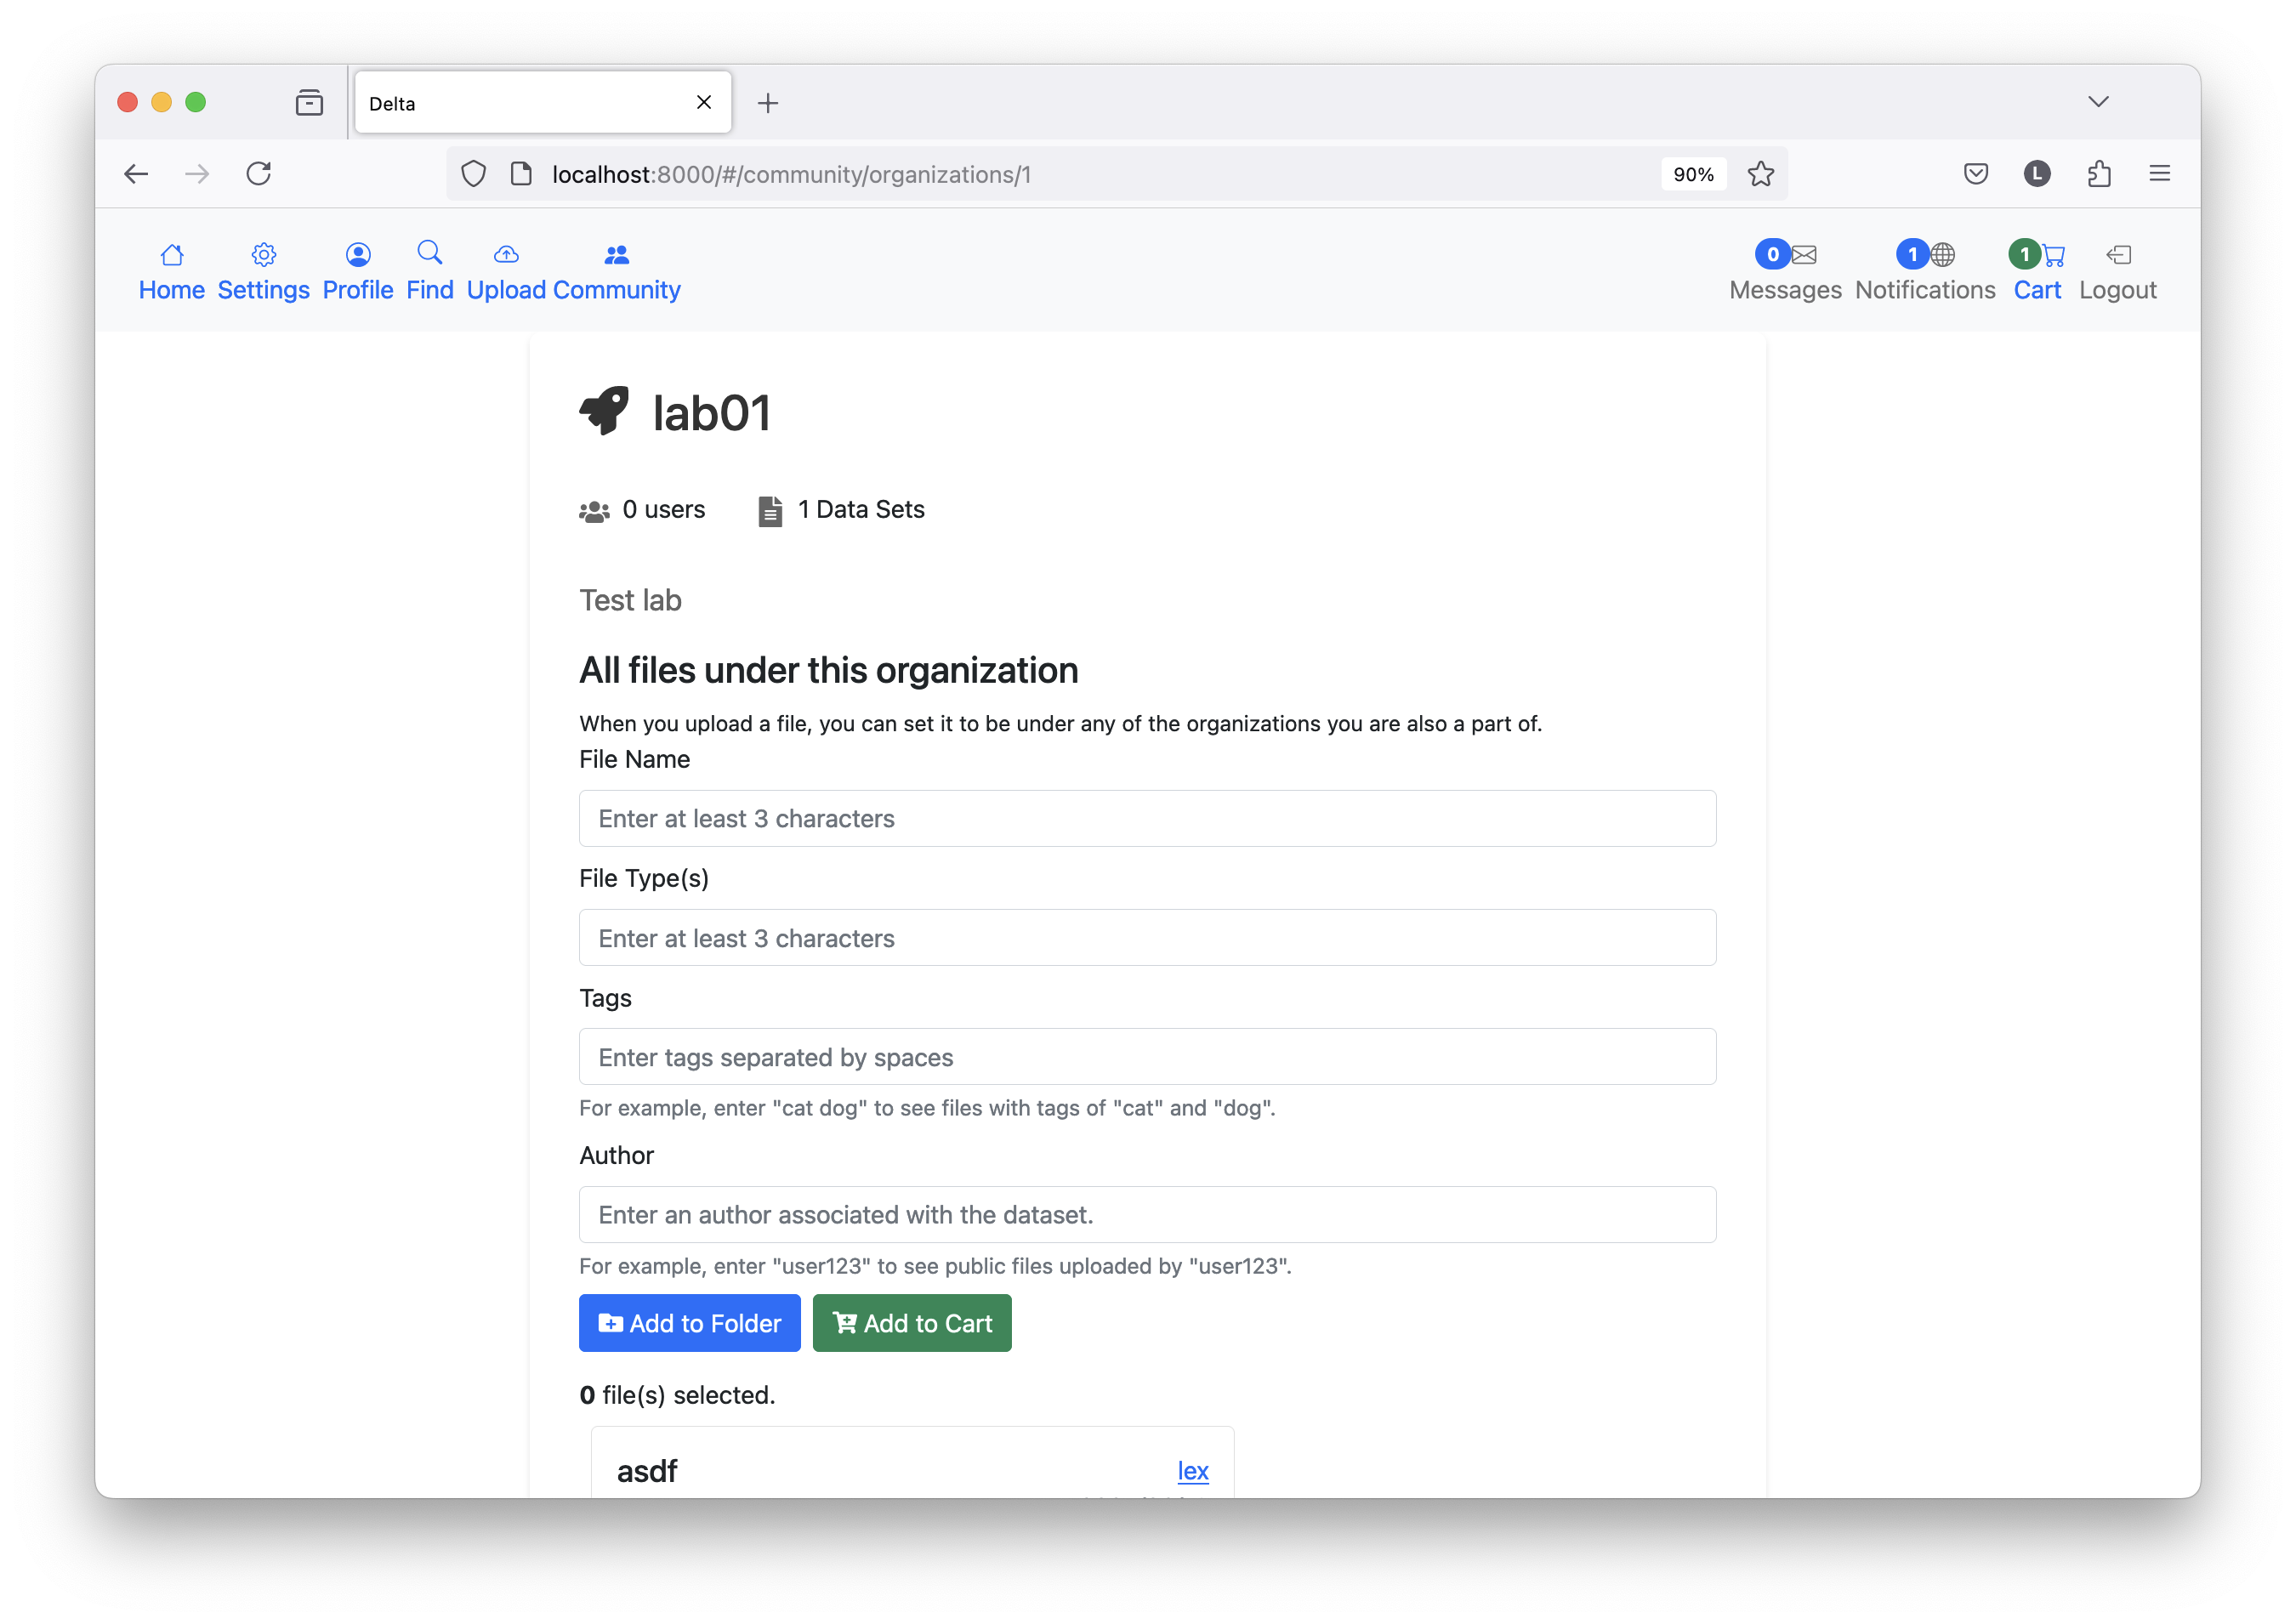Click the lex author link
Viewport: 2296px width, 1624px height.
[x=1194, y=1469]
